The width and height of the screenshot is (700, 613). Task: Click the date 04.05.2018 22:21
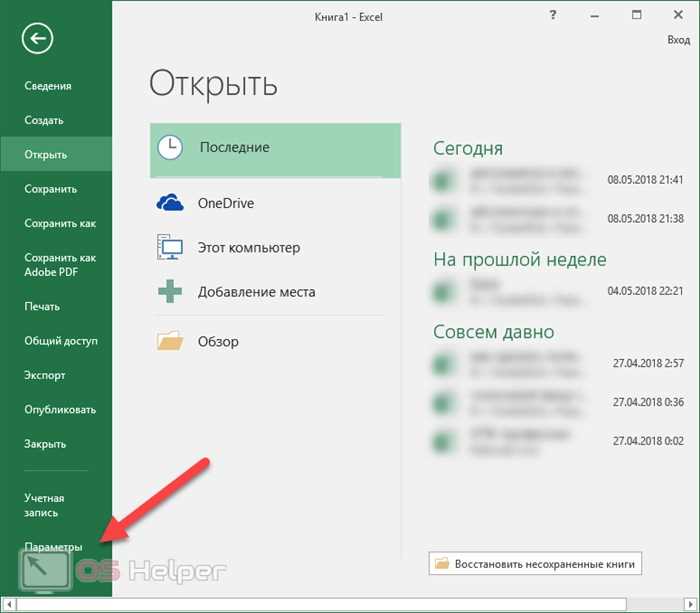645,291
